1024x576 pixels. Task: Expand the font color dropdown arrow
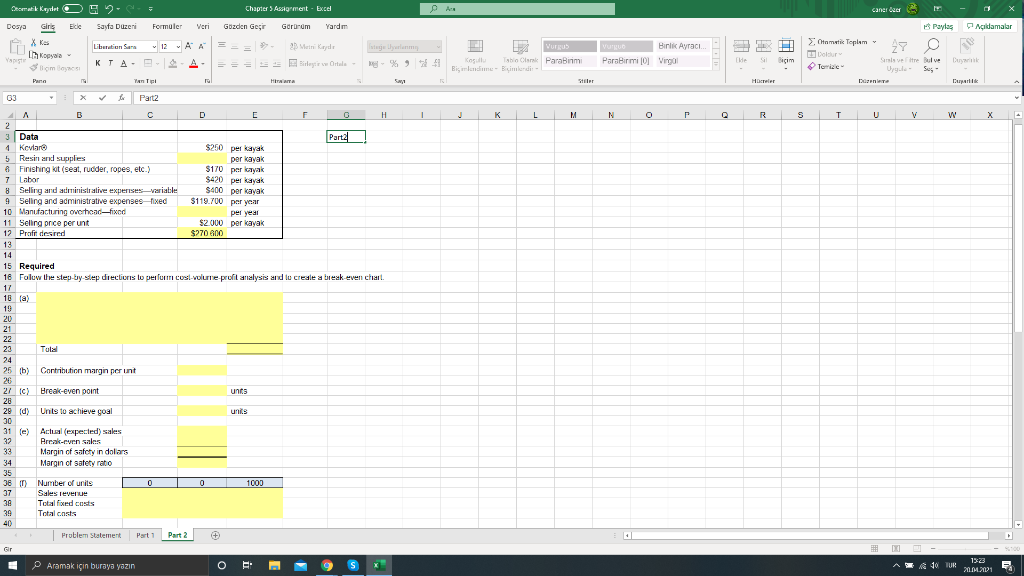coord(203,64)
